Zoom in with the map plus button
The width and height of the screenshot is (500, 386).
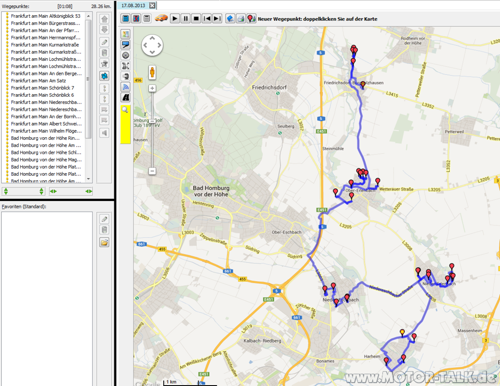[152, 88]
